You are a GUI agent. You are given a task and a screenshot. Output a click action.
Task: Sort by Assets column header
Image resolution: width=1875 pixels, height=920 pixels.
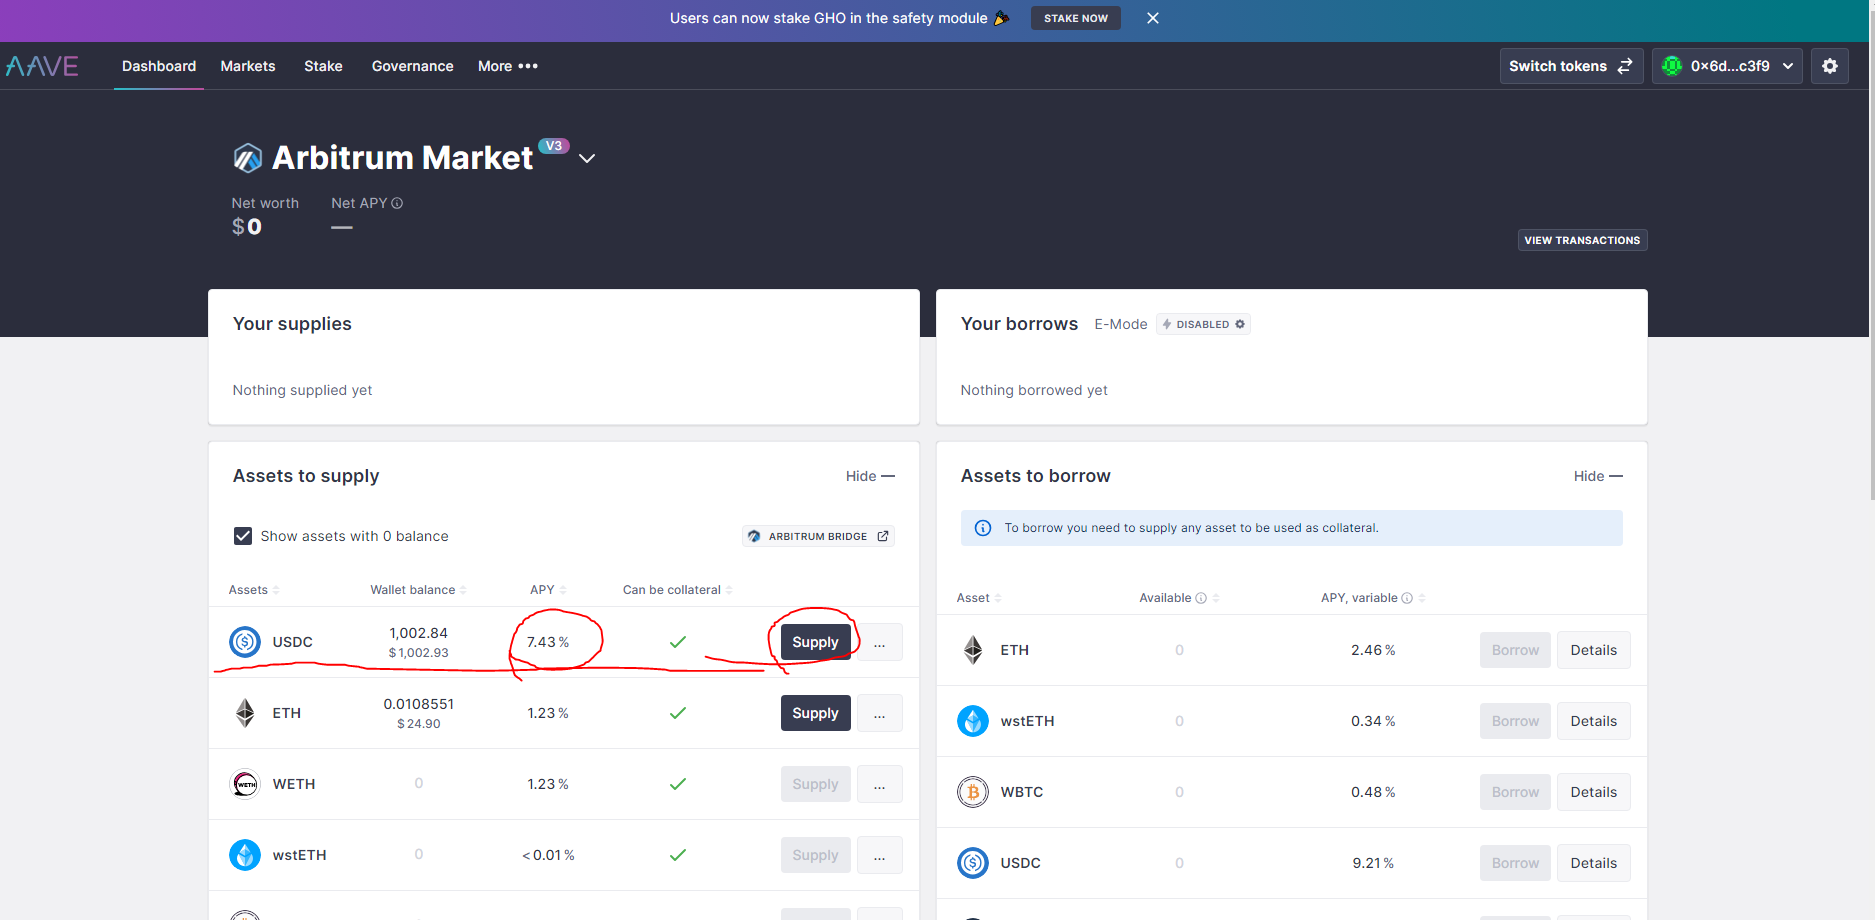click(254, 590)
